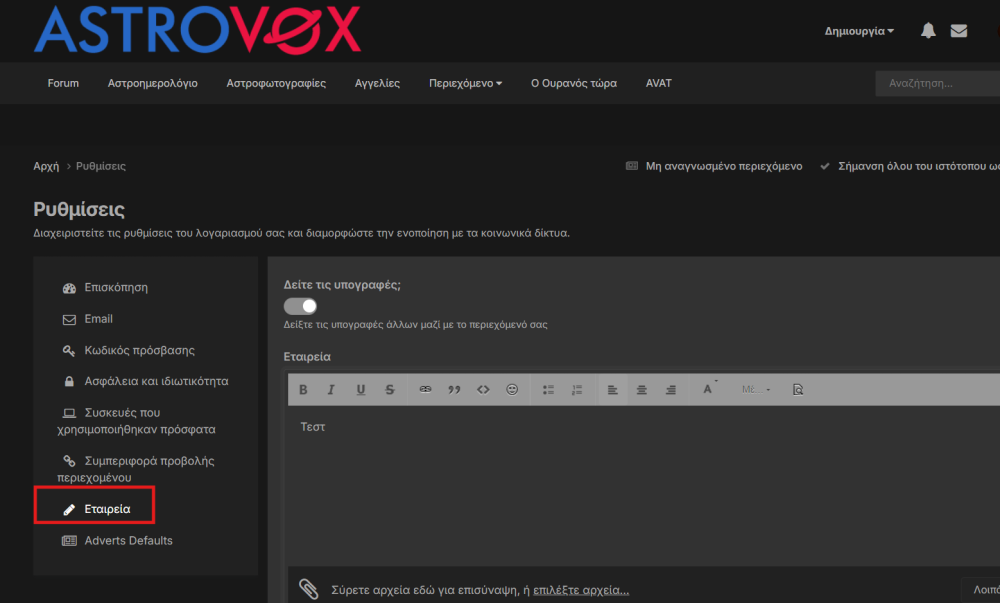Viewport: 1000px width, 603px height.
Task: Click the Αναζήτηση search field
Action: tap(935, 84)
